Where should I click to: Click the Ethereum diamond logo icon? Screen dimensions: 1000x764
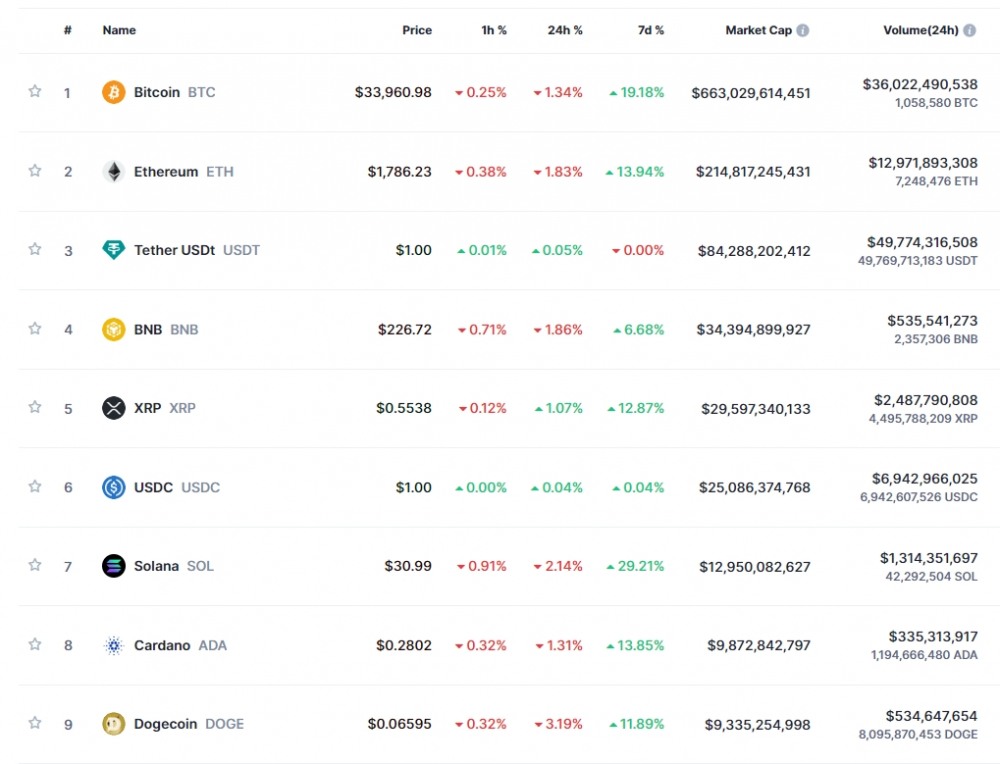[114, 171]
